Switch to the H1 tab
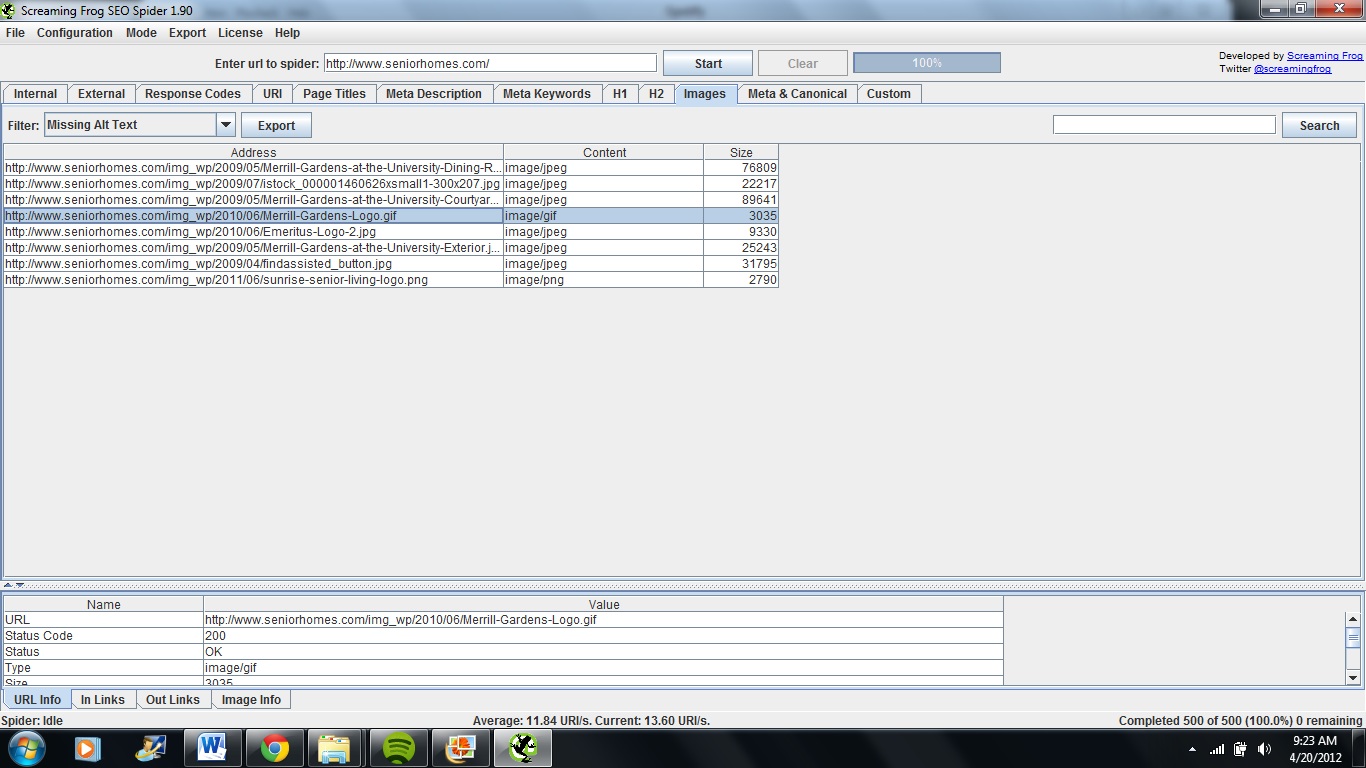The height and width of the screenshot is (768, 1366). coord(620,94)
